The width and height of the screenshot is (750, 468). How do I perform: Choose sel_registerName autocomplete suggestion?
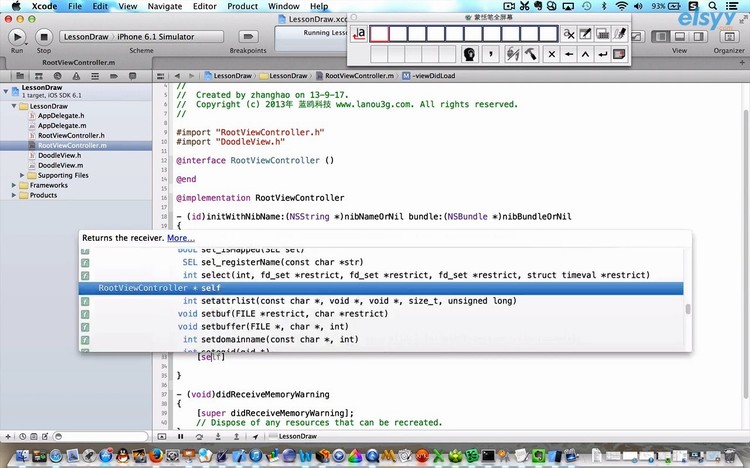click(381, 262)
